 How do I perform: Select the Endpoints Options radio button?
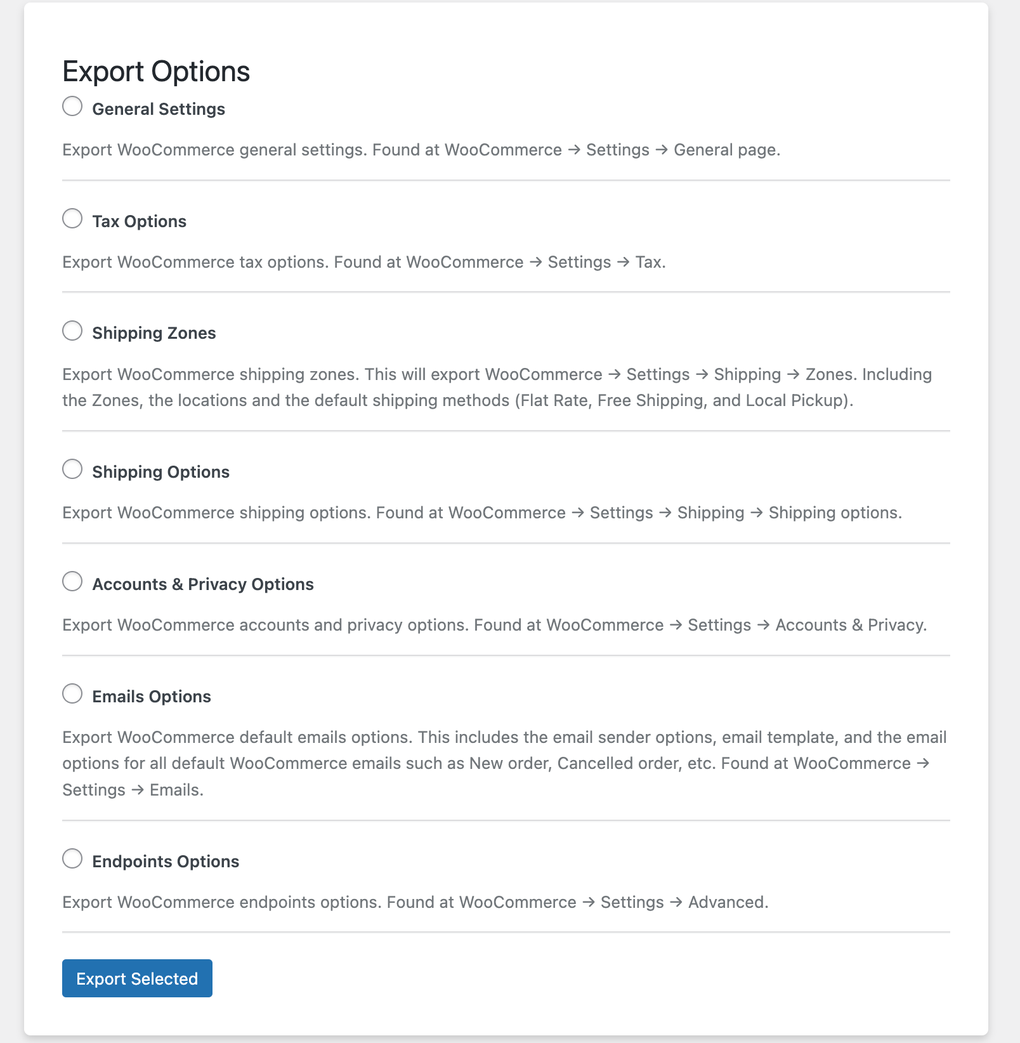coord(72,858)
